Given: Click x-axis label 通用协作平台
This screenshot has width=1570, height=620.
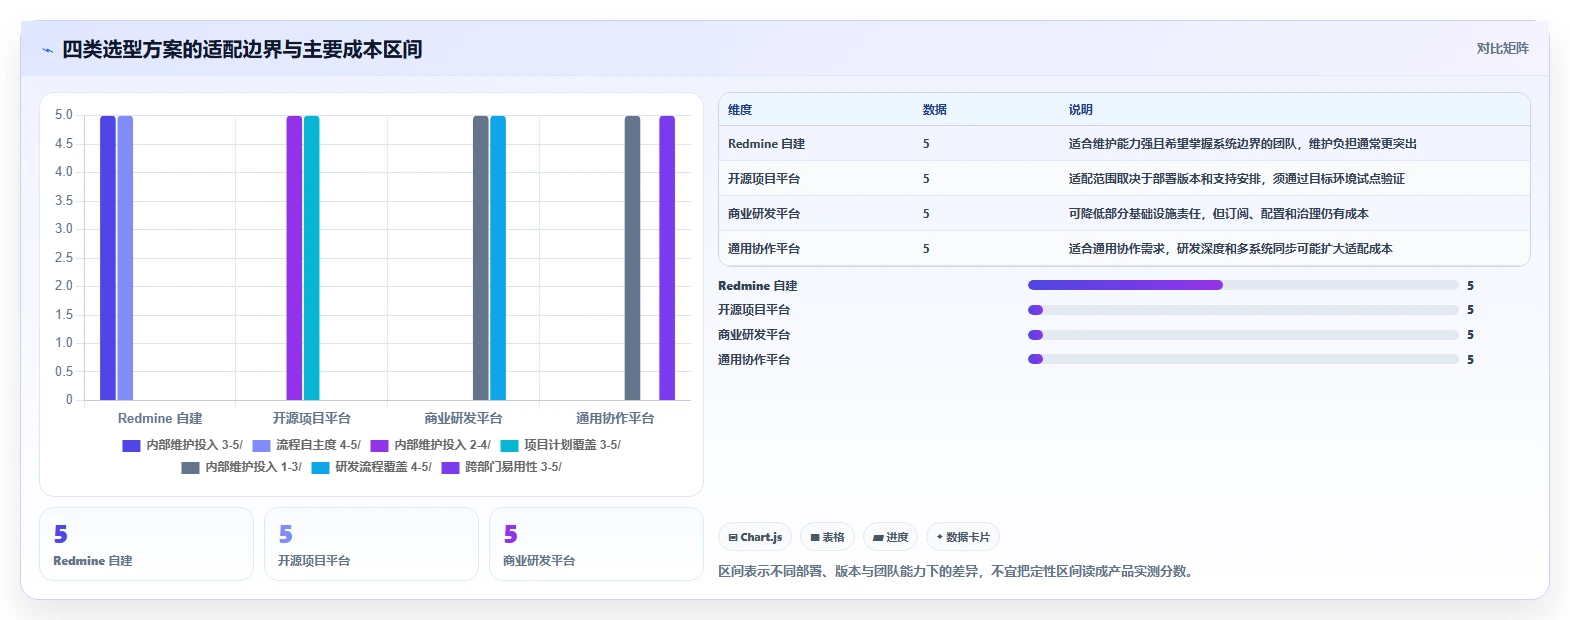Looking at the screenshot, I should pos(615,418).
